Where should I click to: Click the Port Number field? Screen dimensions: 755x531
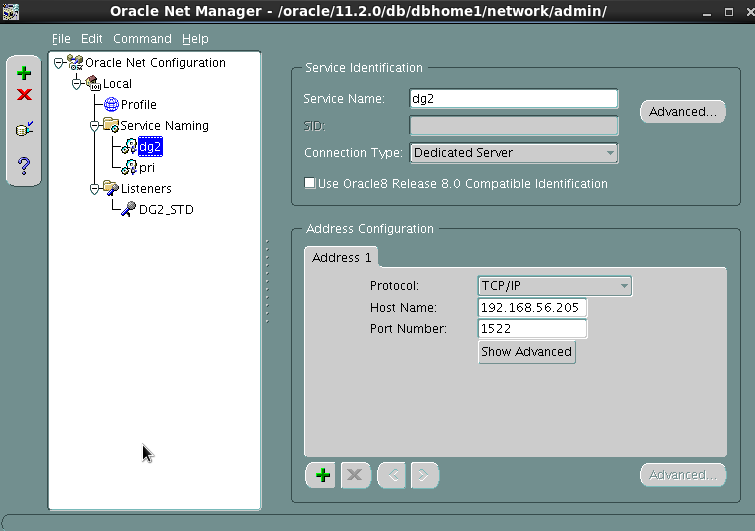point(532,329)
